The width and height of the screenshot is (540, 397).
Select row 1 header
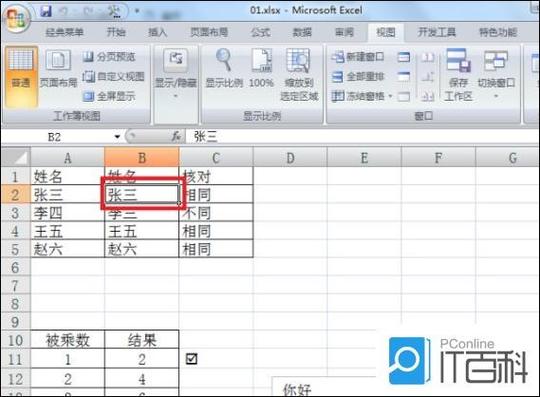point(16,176)
